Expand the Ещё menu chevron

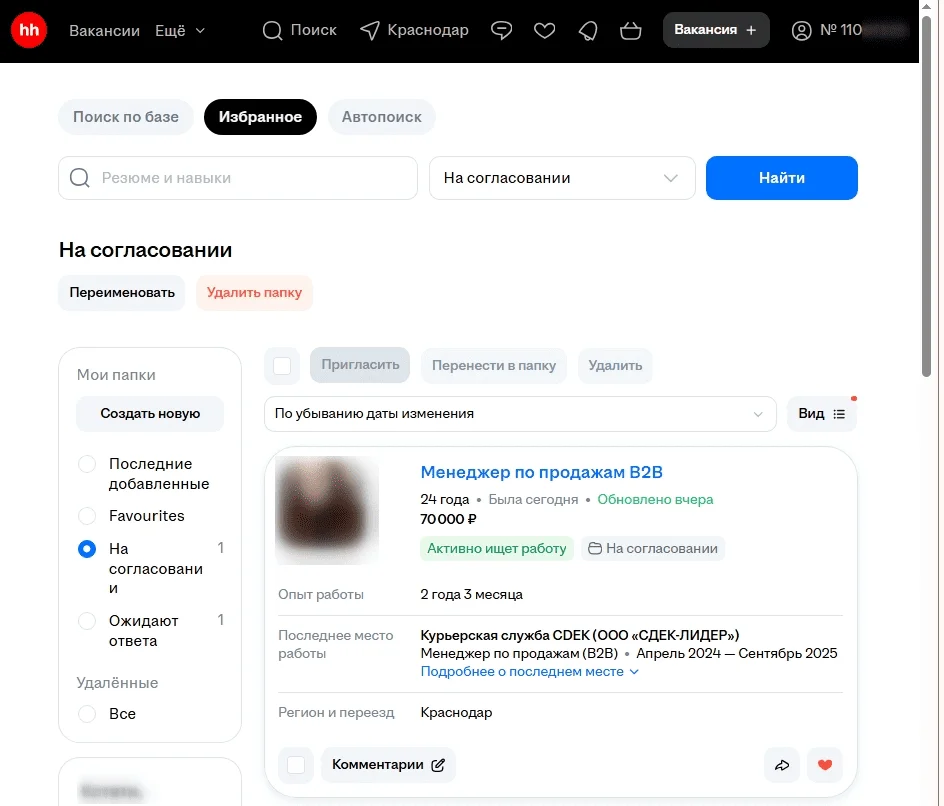click(200, 31)
